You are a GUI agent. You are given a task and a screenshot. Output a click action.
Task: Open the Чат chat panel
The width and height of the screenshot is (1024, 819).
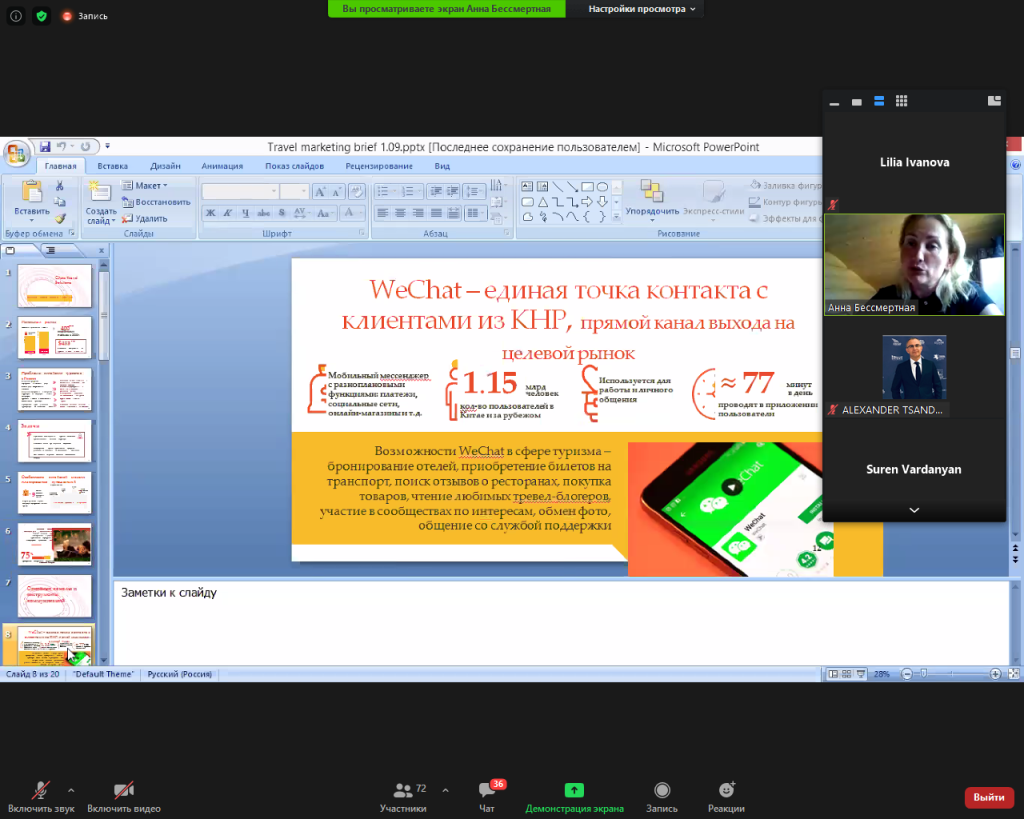[487, 791]
